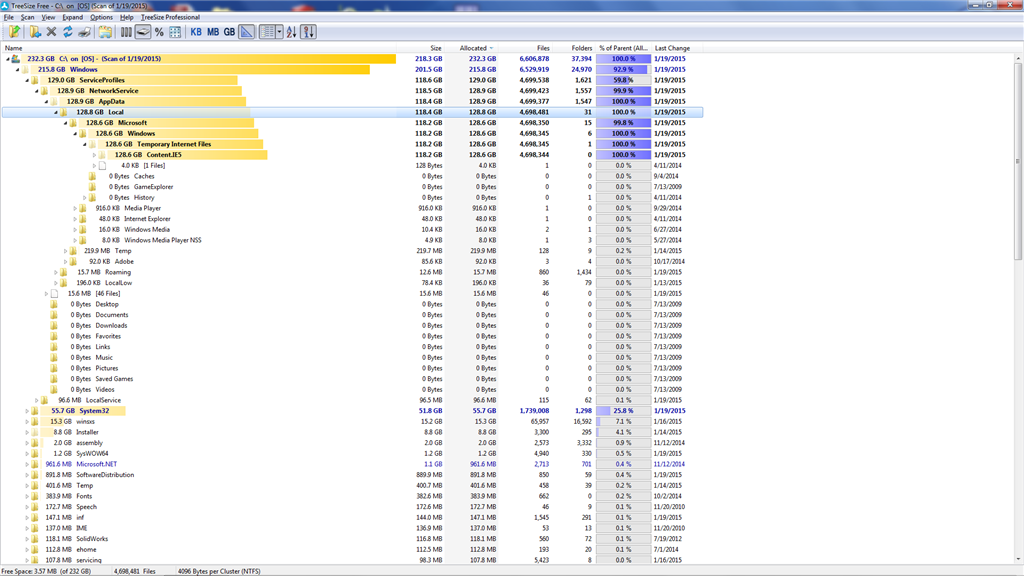Refresh the scan with the blue arrows icon
This screenshot has height=576, width=1024.
point(67,31)
